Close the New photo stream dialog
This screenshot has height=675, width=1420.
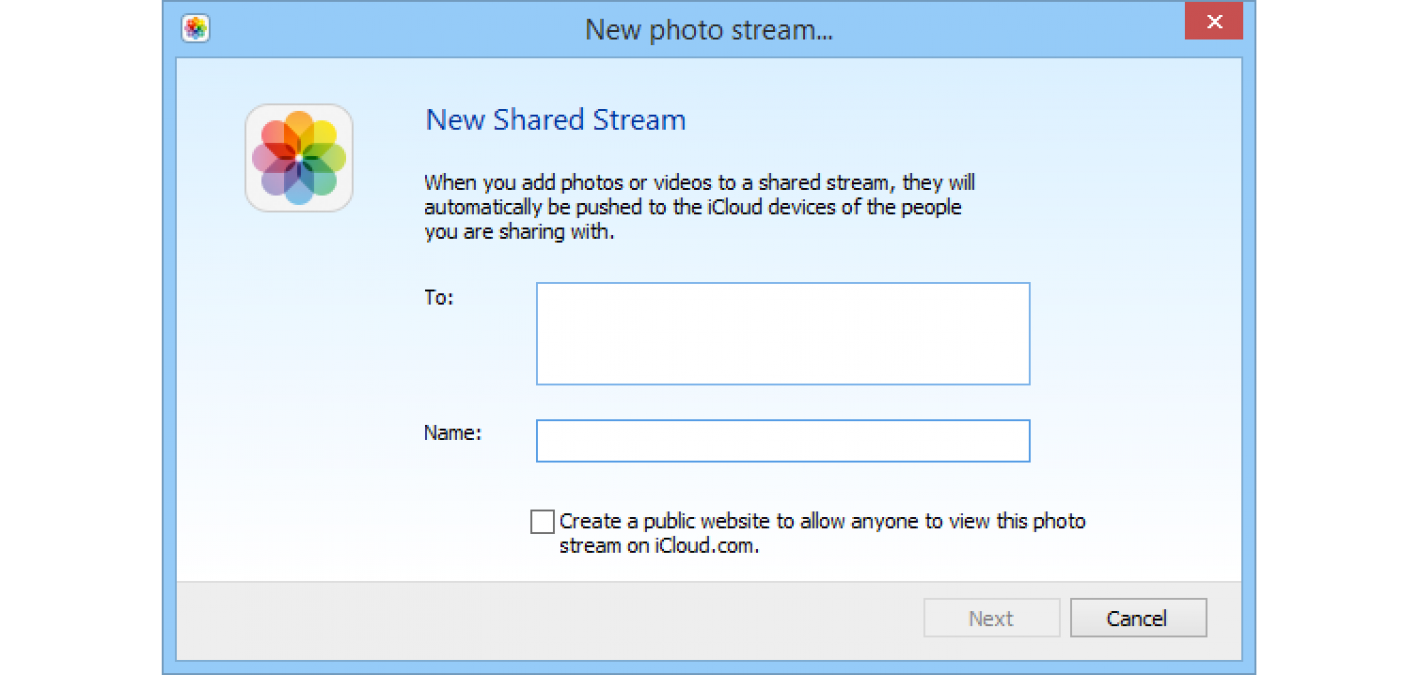[x=1213, y=22]
